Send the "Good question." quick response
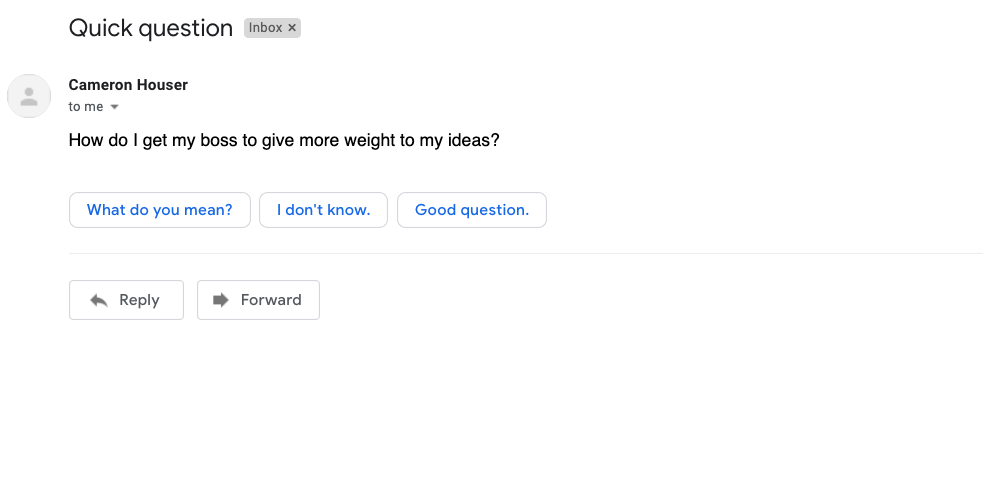This screenshot has width=983, height=487. click(471, 210)
